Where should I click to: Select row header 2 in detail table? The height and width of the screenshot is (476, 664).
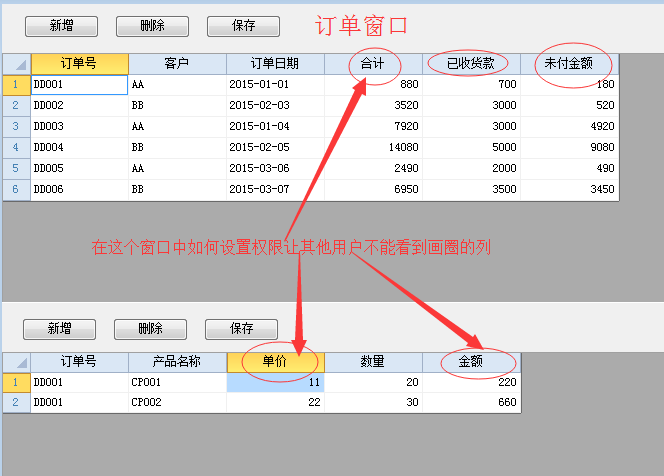click(x=17, y=402)
